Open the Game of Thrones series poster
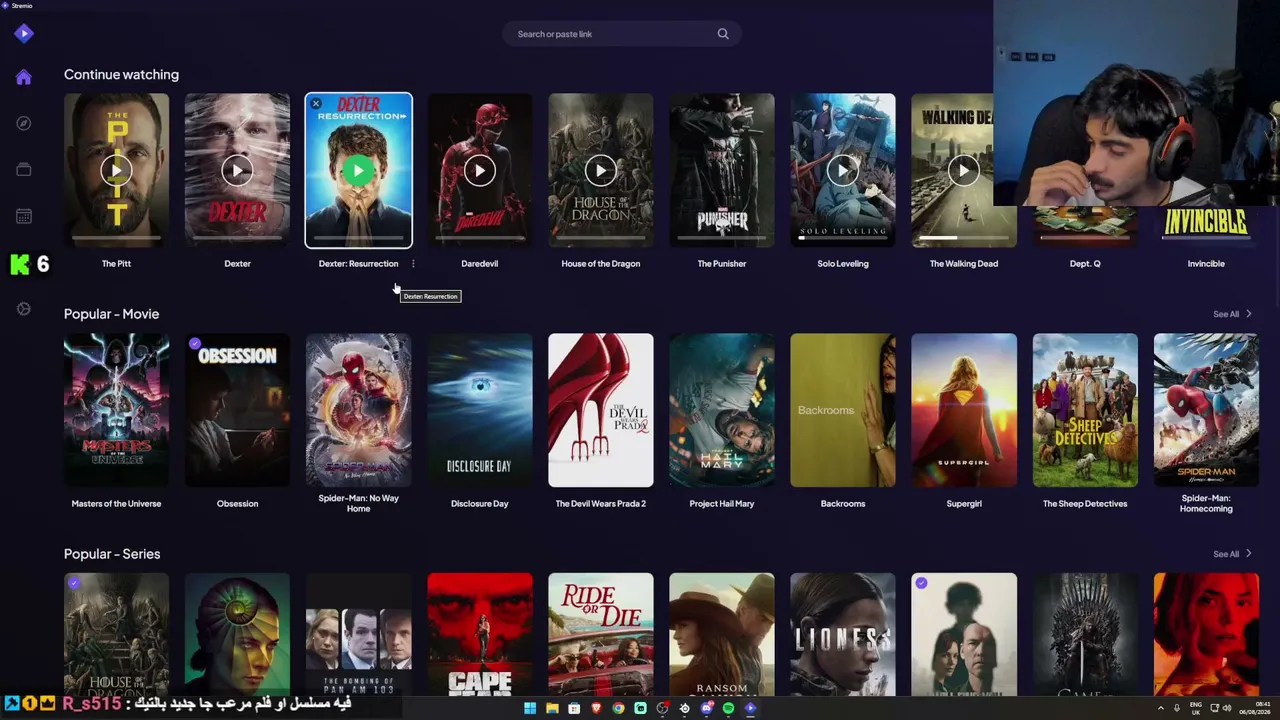The image size is (1280, 720). 1084,634
